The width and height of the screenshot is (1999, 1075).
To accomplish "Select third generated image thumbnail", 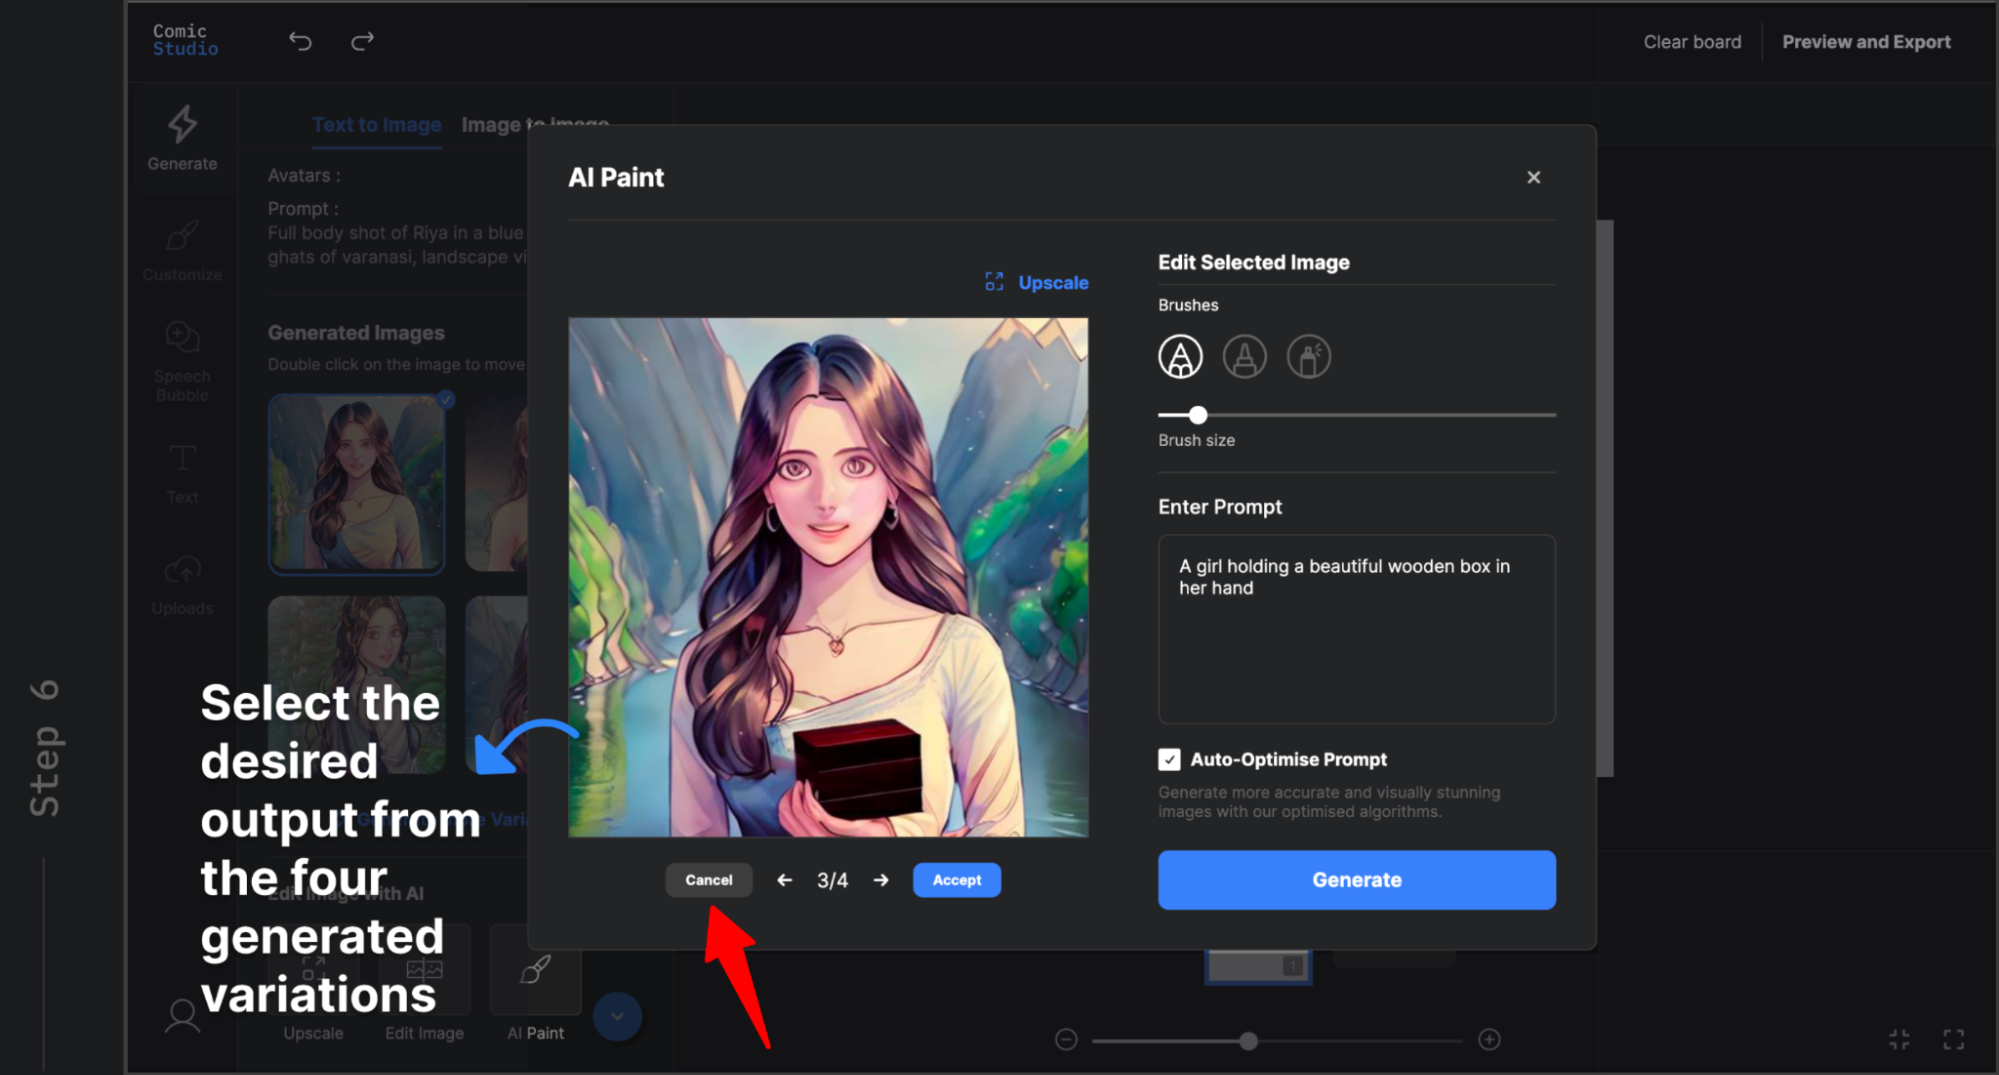I will point(356,685).
